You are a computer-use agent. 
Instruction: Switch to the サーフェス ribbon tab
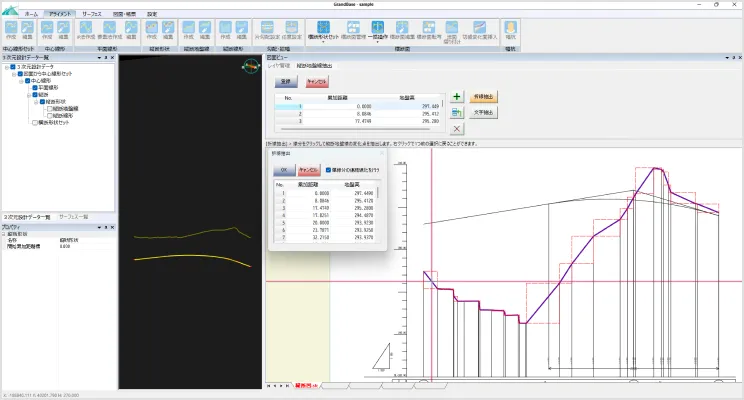(92, 14)
